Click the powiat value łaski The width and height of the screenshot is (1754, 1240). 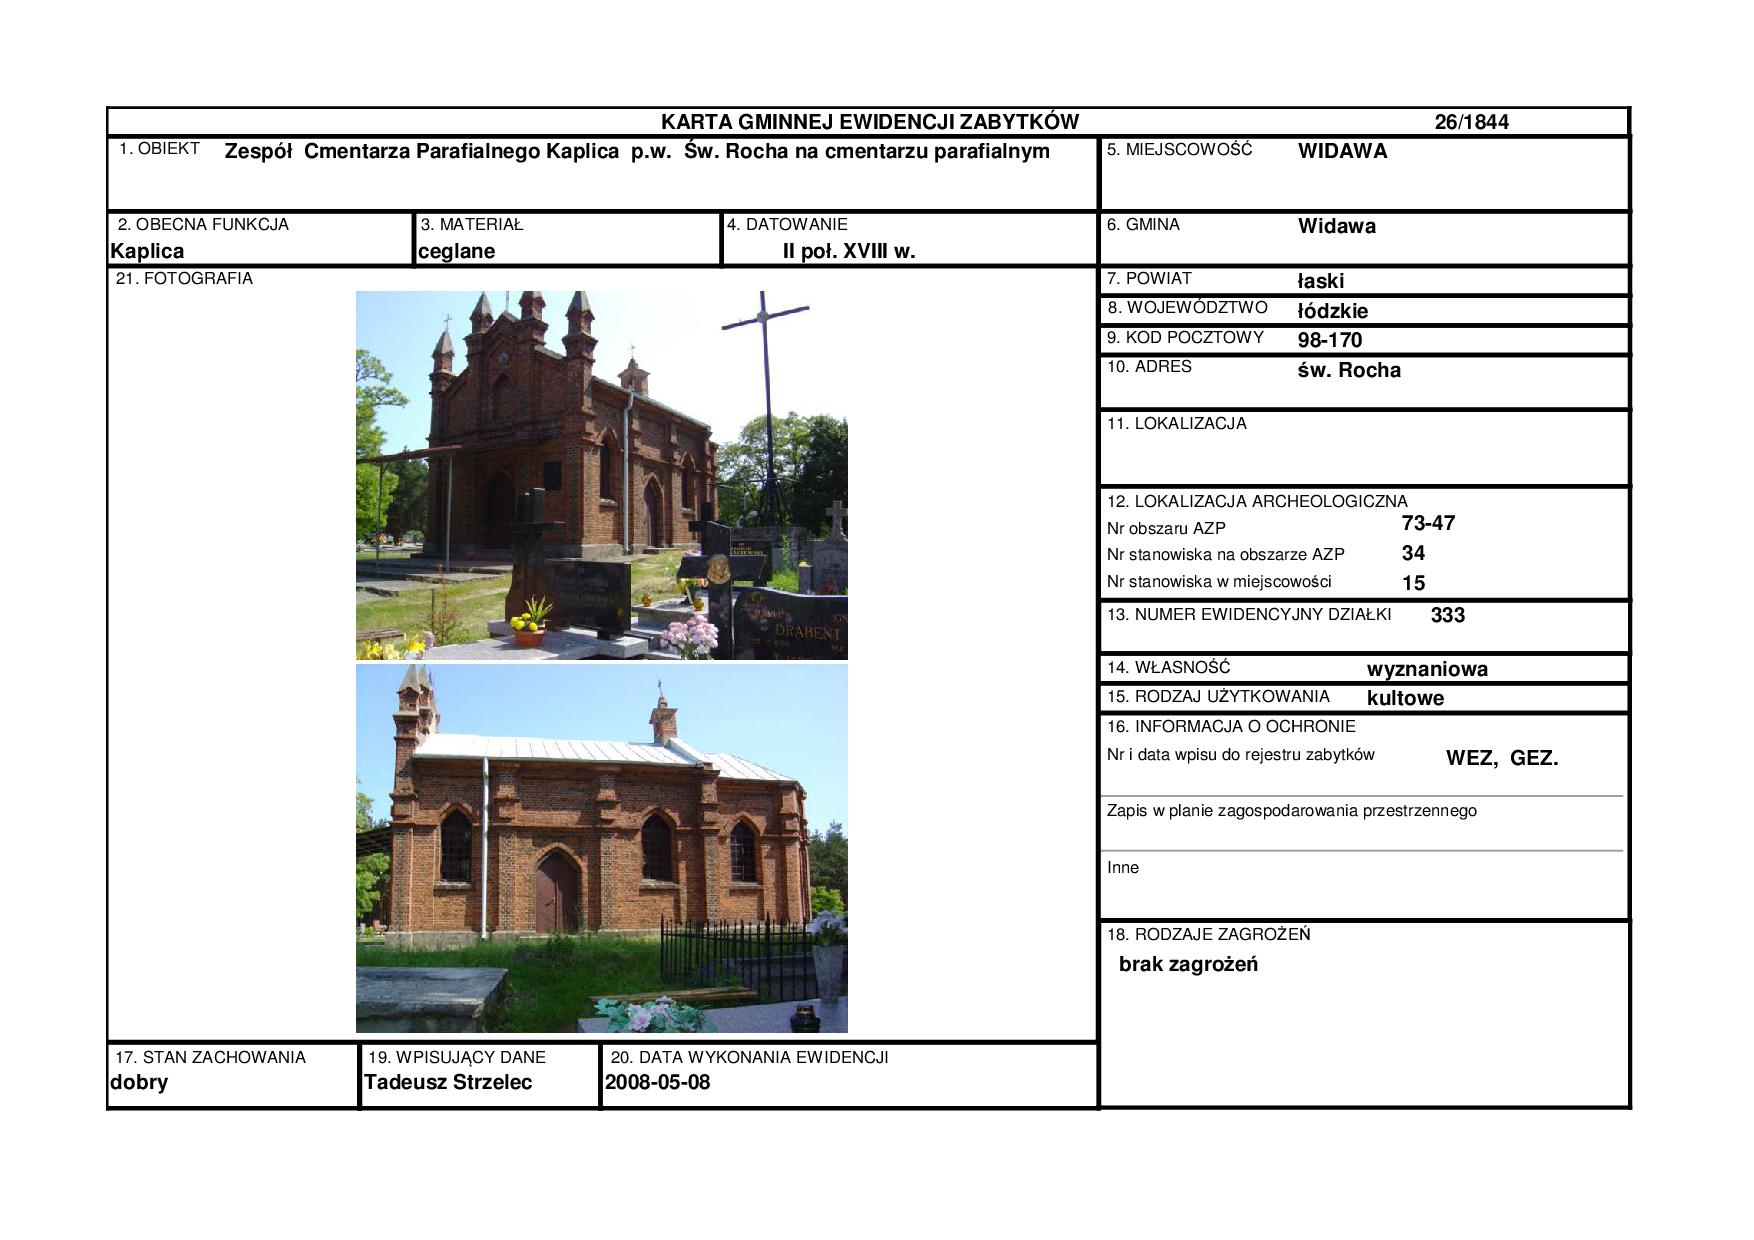pyautogui.click(x=1320, y=281)
